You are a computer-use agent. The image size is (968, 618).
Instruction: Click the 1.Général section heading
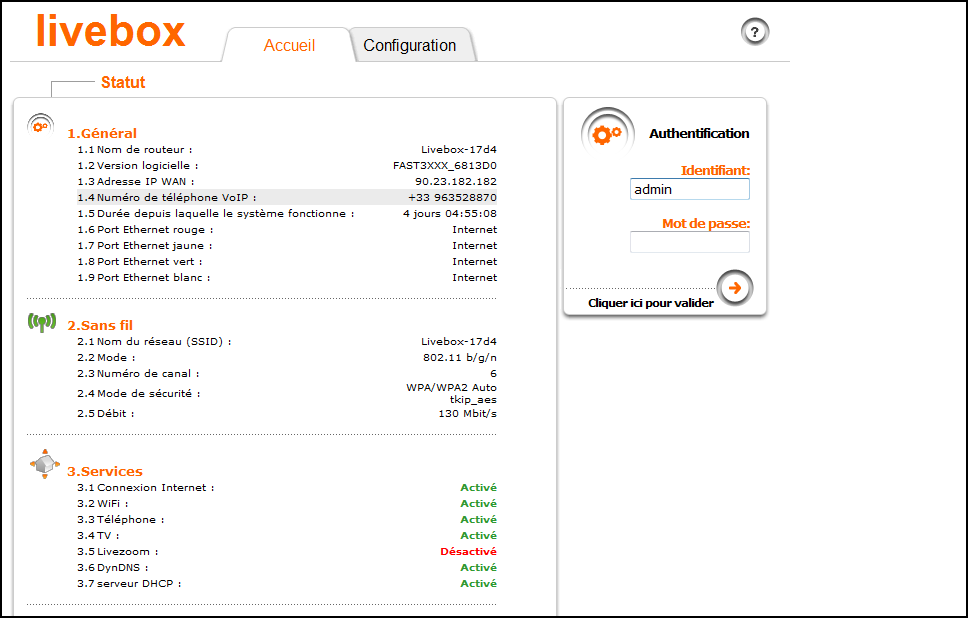(102, 134)
